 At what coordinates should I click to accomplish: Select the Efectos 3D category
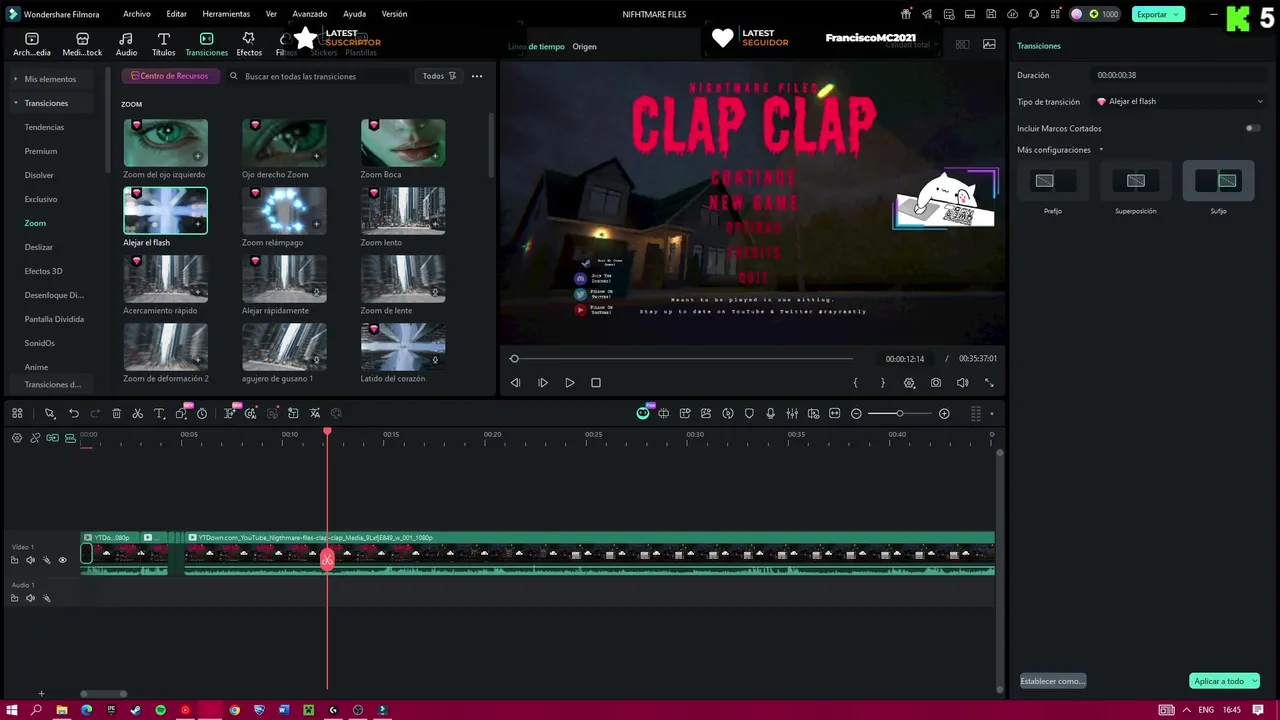click(x=44, y=271)
